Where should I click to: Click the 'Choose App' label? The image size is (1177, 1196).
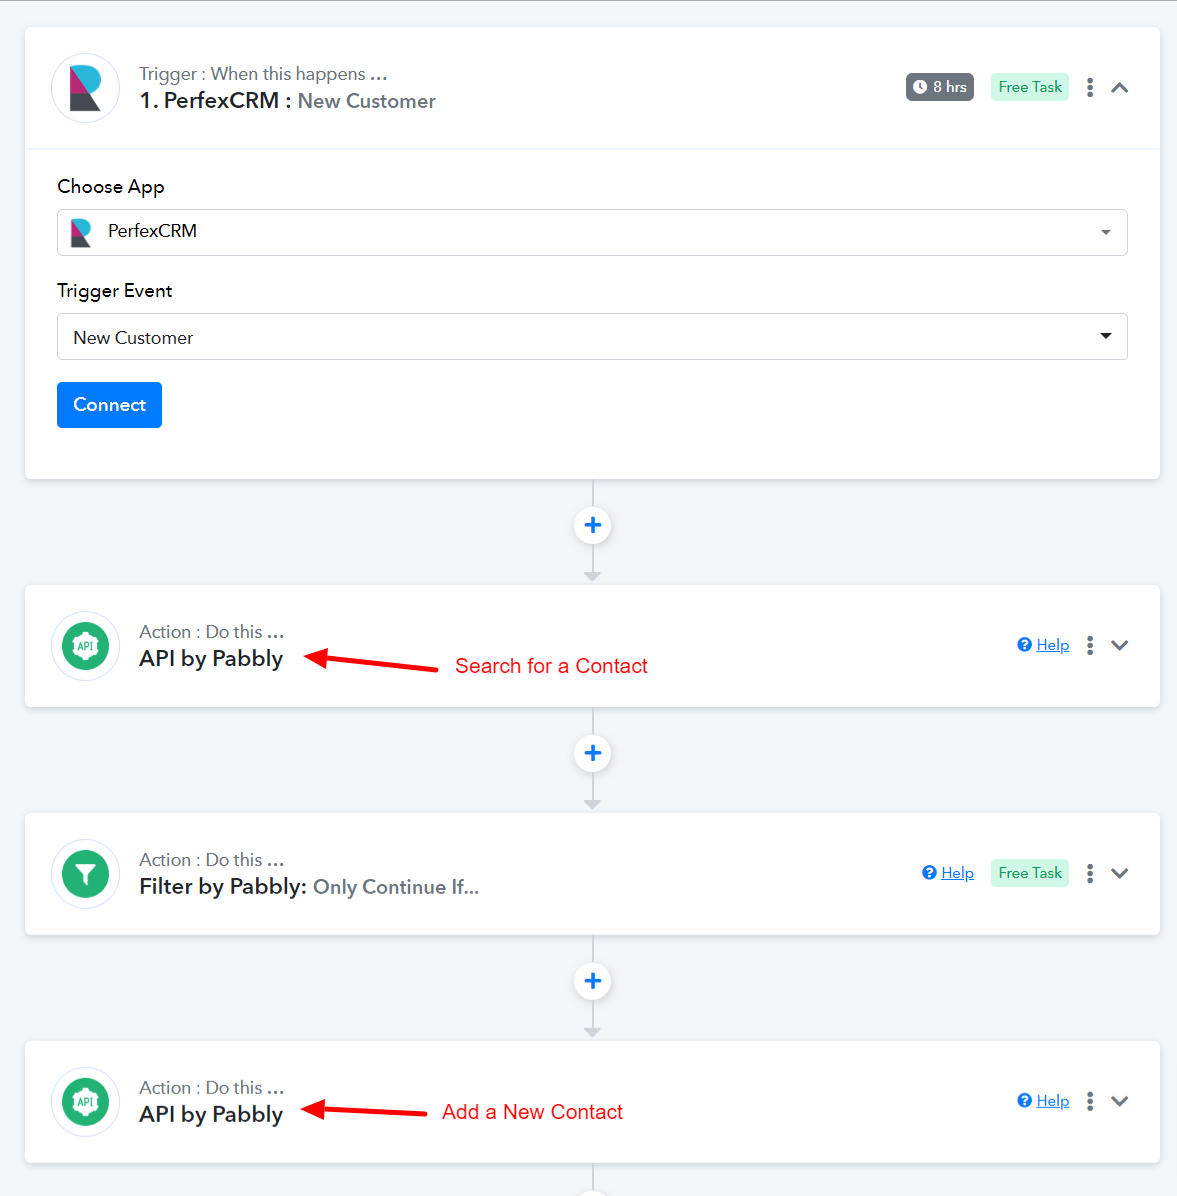[x=111, y=187]
